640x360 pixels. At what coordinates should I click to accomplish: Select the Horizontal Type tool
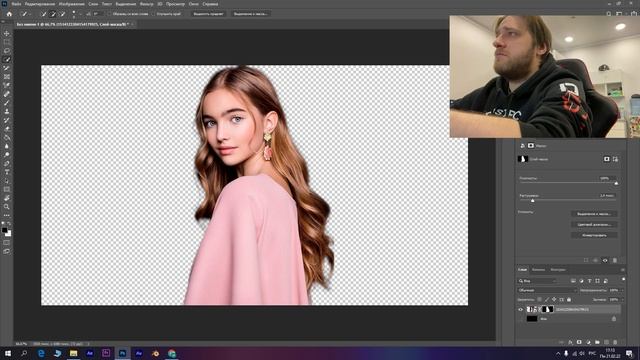7,172
